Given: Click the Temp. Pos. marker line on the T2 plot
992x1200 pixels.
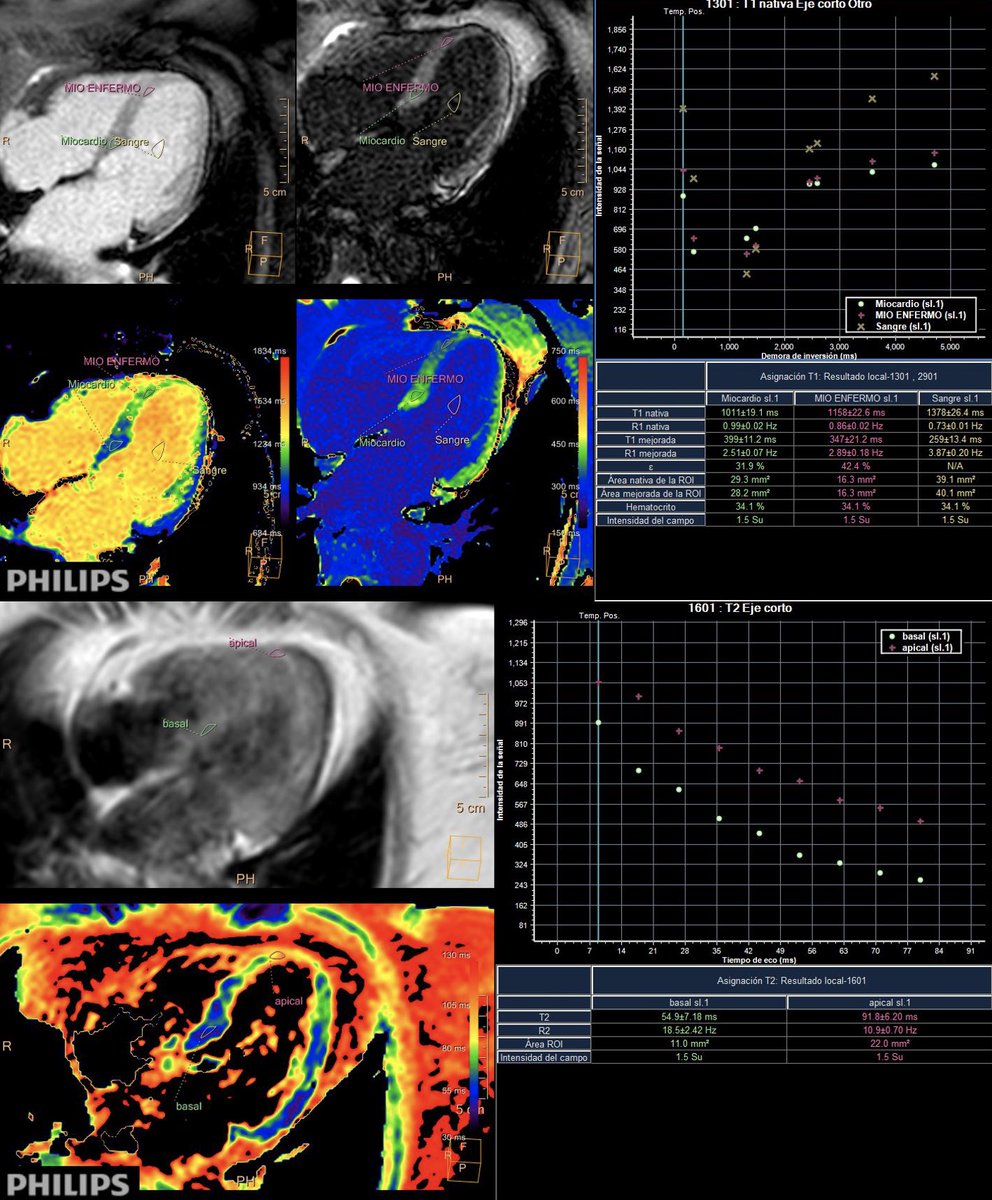Looking at the screenshot, I should (x=597, y=780).
